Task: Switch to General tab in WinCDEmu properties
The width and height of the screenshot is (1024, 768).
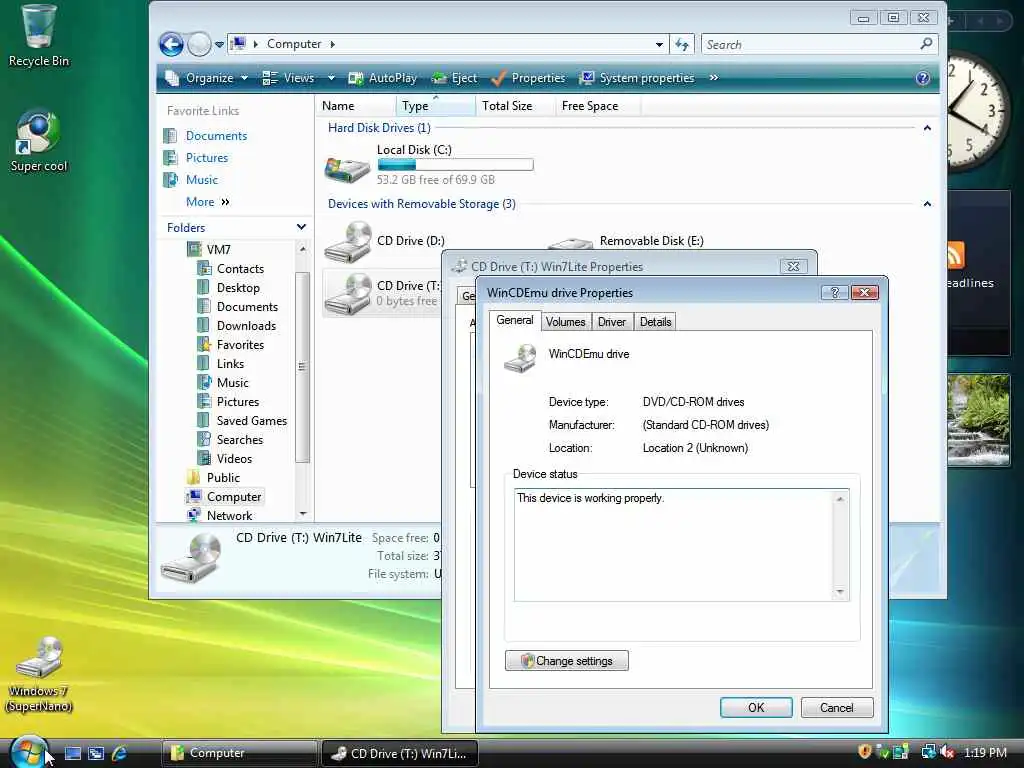Action: (x=515, y=320)
